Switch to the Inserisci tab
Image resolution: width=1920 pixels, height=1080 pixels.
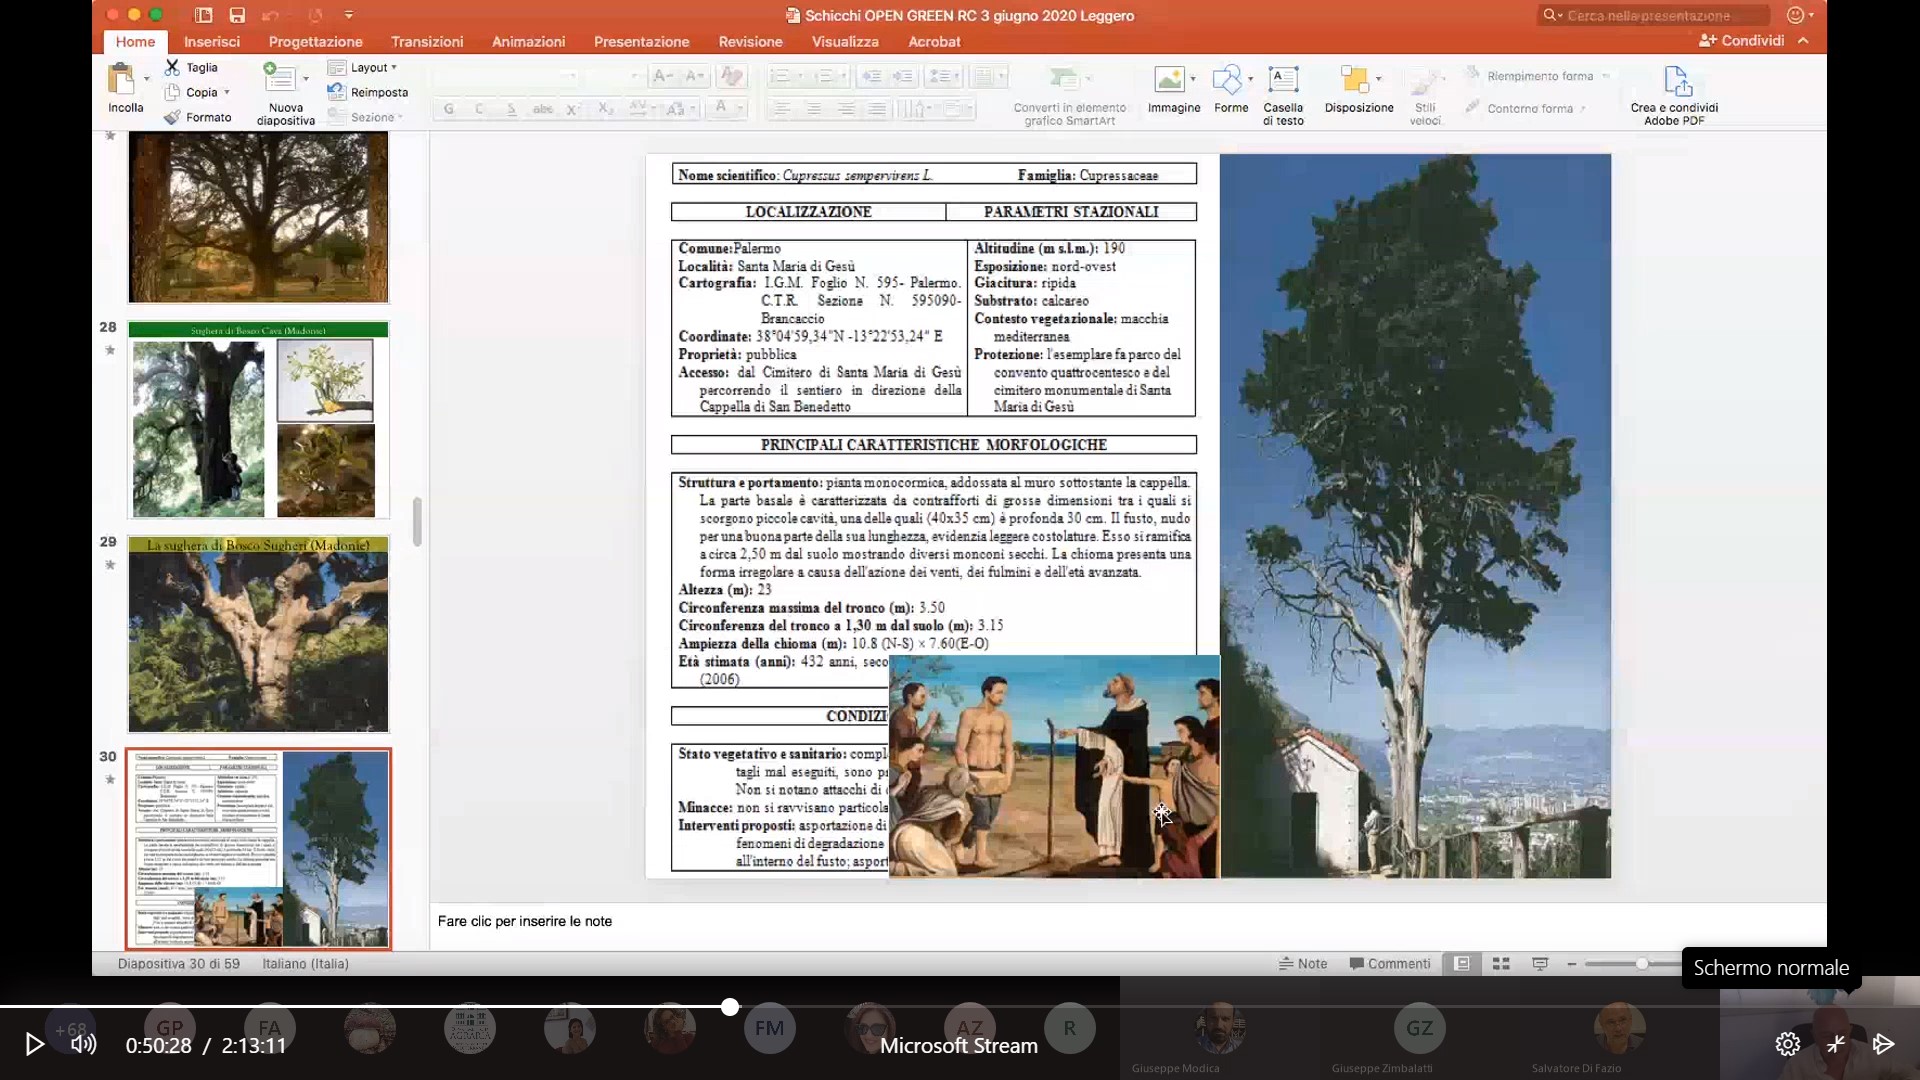[211, 41]
